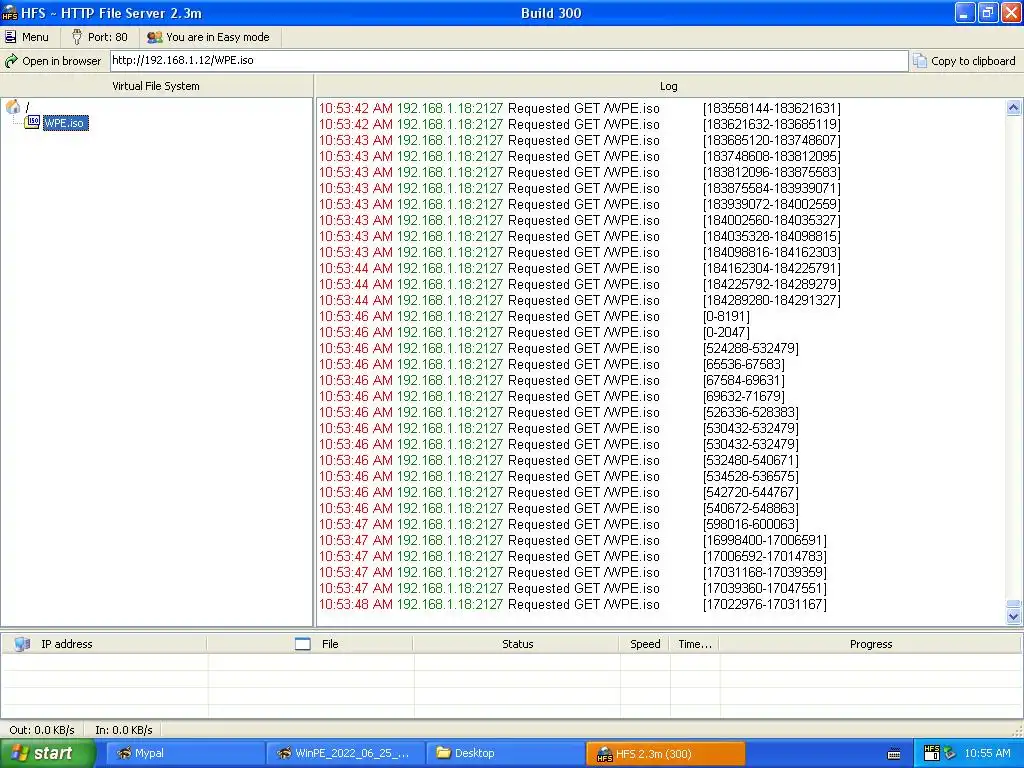This screenshot has width=1024, height=768.
Task: Click the clipboard icon near Copy to clipboard
Action: coord(920,61)
